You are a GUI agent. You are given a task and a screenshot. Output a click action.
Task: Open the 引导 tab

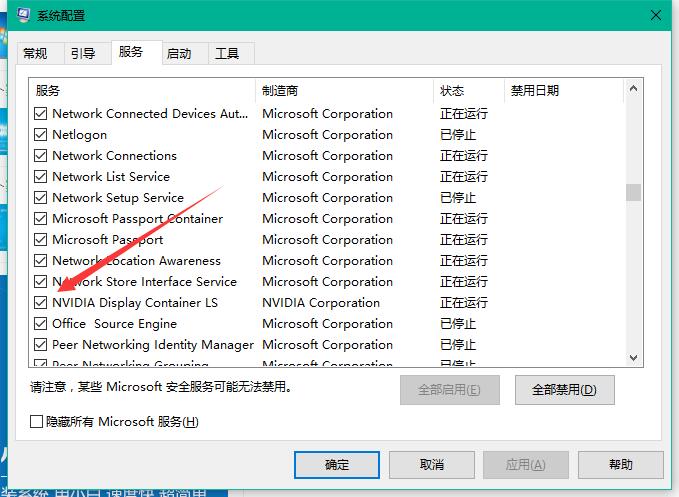pos(83,54)
